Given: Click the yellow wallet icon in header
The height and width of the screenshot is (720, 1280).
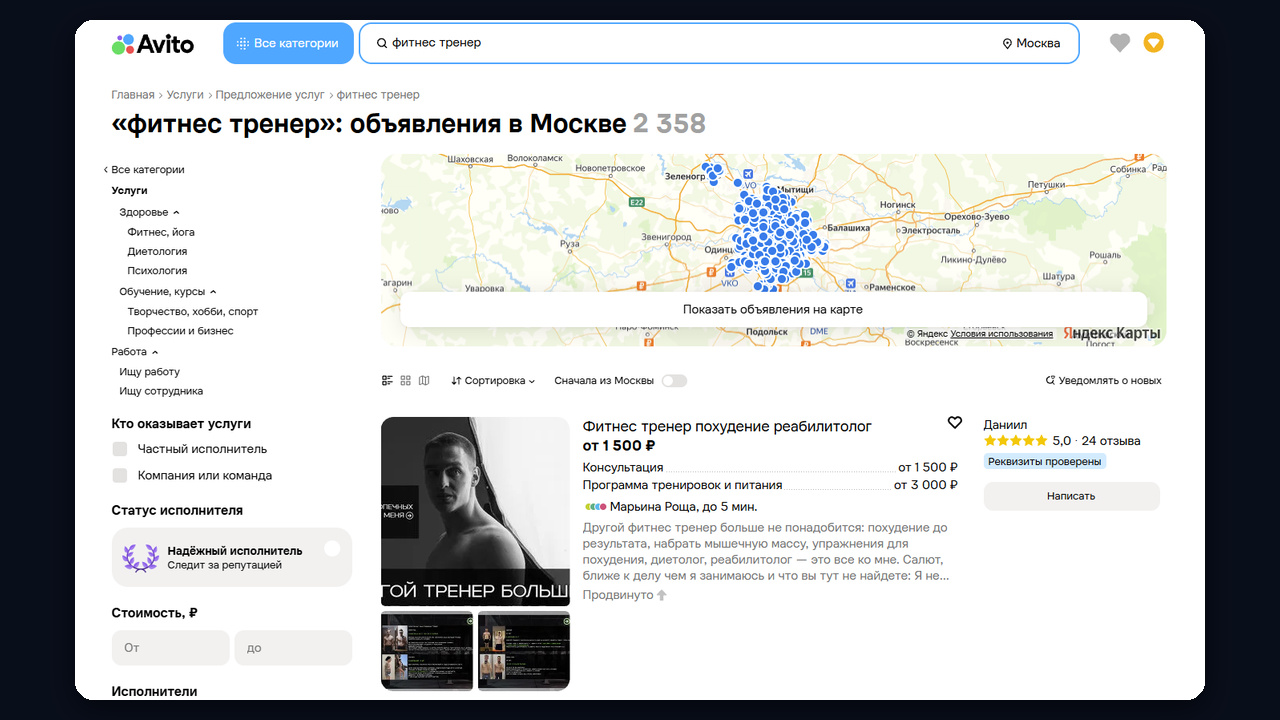Looking at the screenshot, I should [x=1154, y=43].
